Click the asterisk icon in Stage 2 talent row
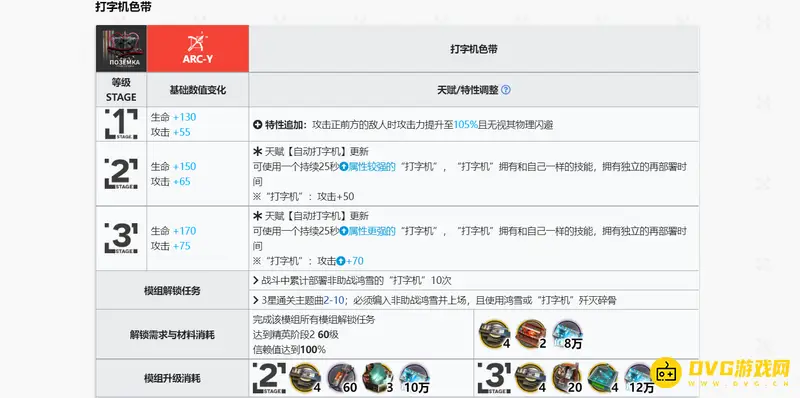 point(258,152)
